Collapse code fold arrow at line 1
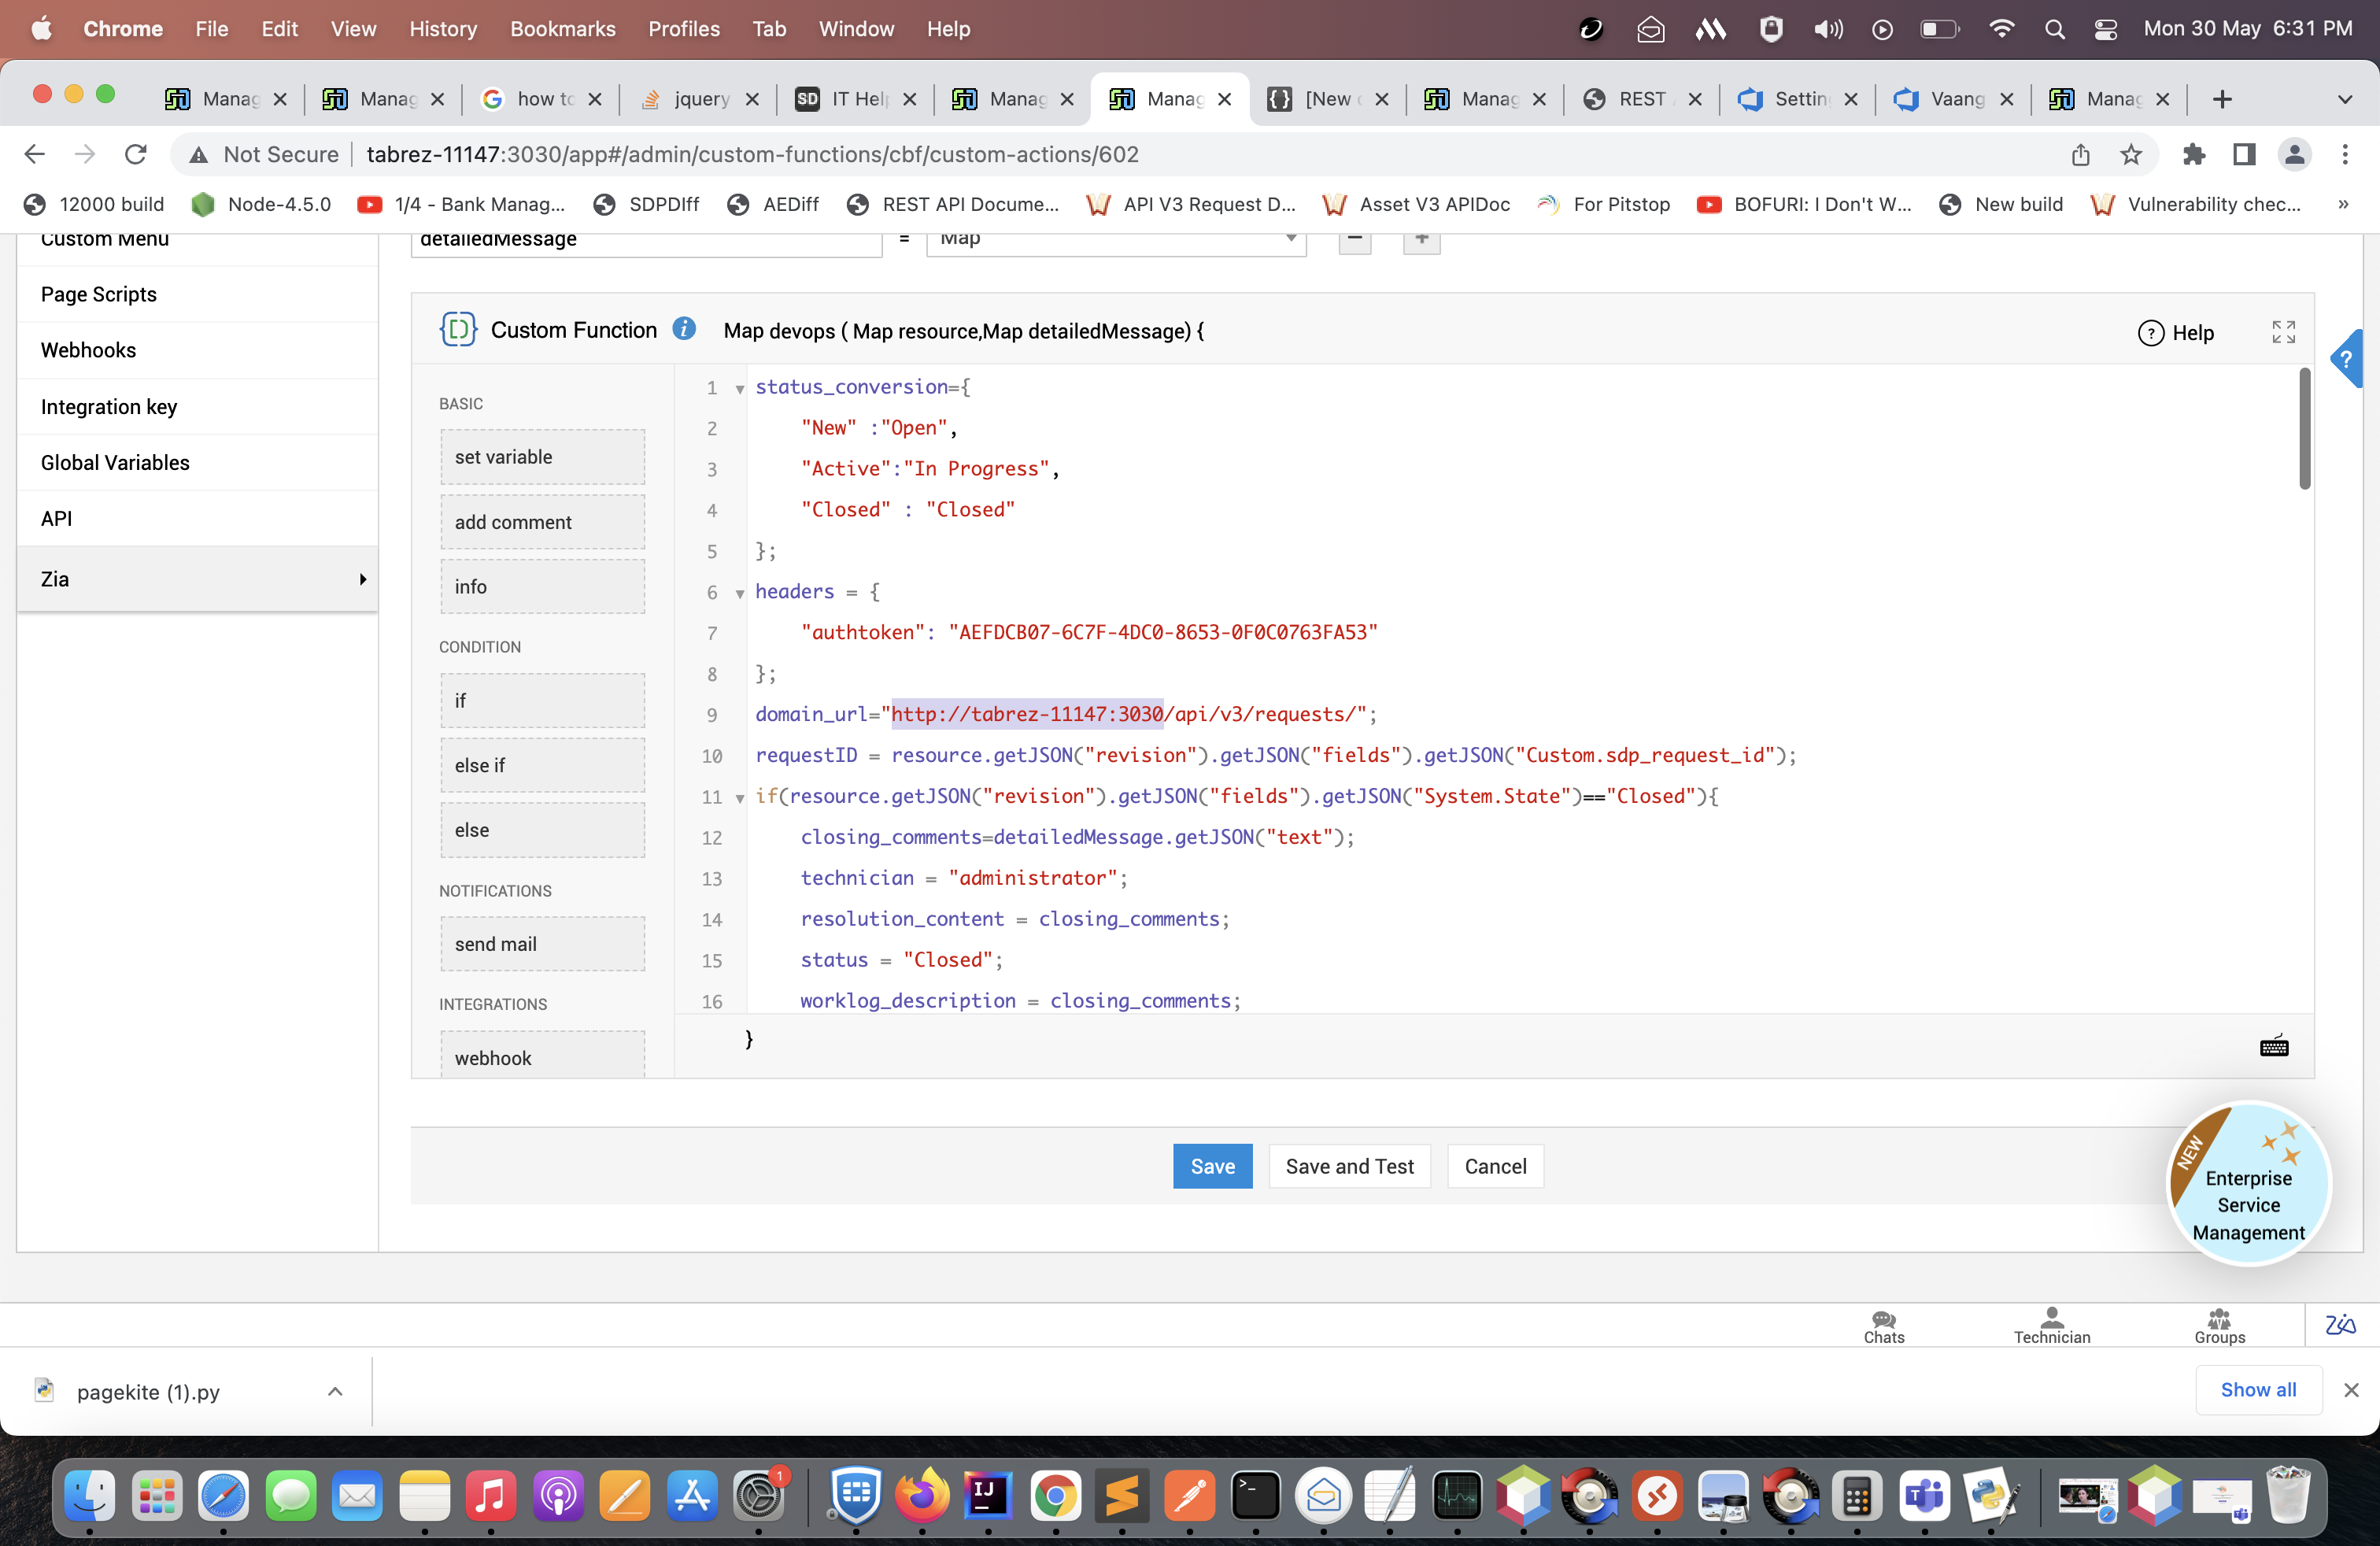 pos(740,389)
